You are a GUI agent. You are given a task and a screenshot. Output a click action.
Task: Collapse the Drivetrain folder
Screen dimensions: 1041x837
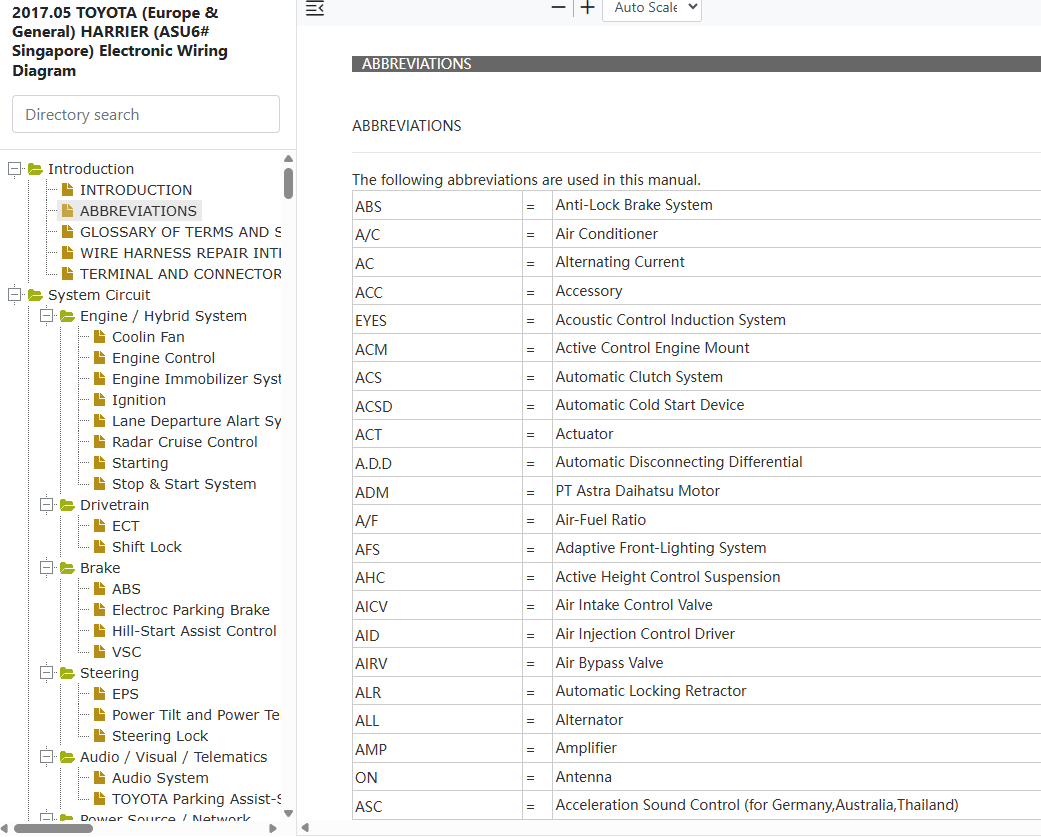[46, 504]
